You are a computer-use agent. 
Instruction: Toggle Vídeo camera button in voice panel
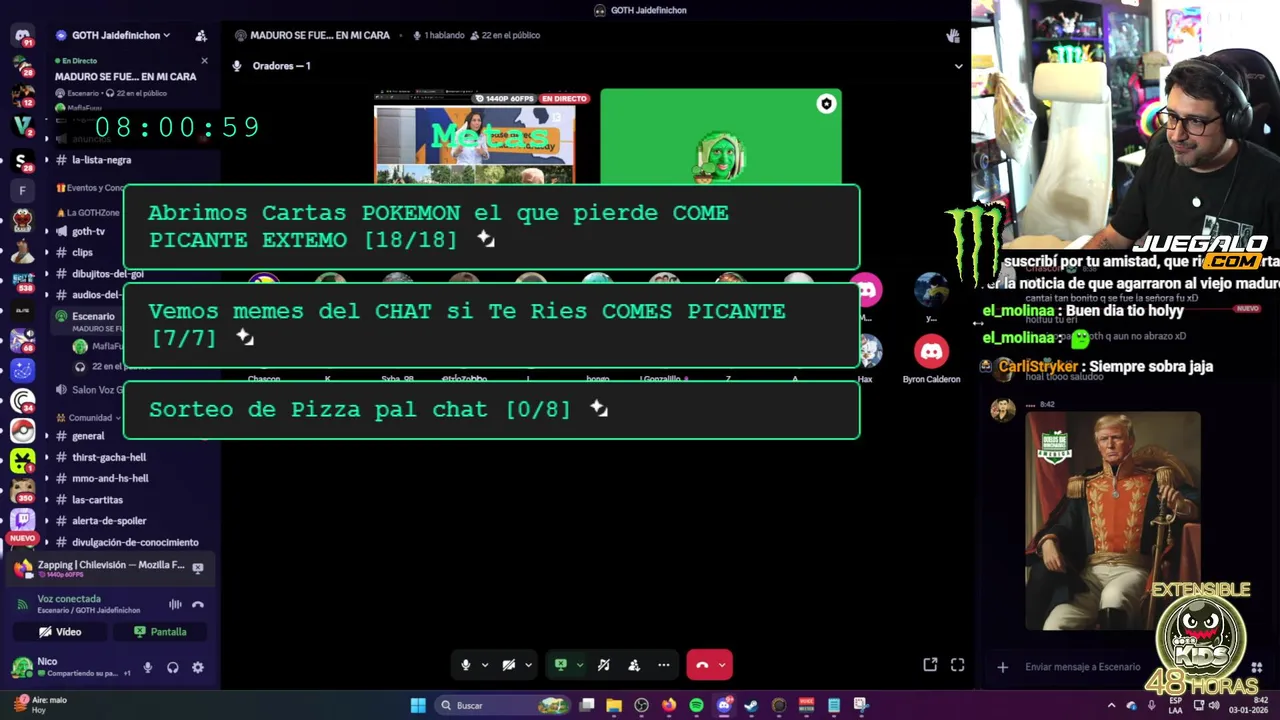[x=60, y=632]
